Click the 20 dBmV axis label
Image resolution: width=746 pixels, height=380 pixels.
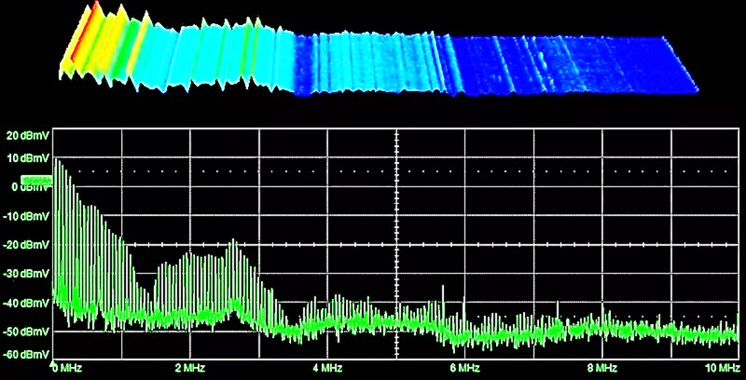pyautogui.click(x=28, y=136)
